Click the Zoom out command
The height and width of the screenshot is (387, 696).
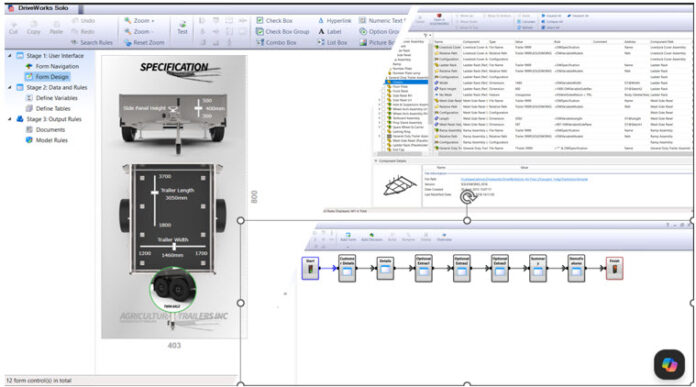click(x=139, y=32)
